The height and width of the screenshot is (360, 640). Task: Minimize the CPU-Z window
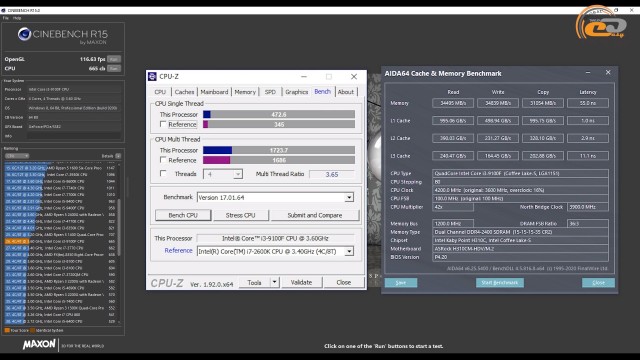point(304,76)
